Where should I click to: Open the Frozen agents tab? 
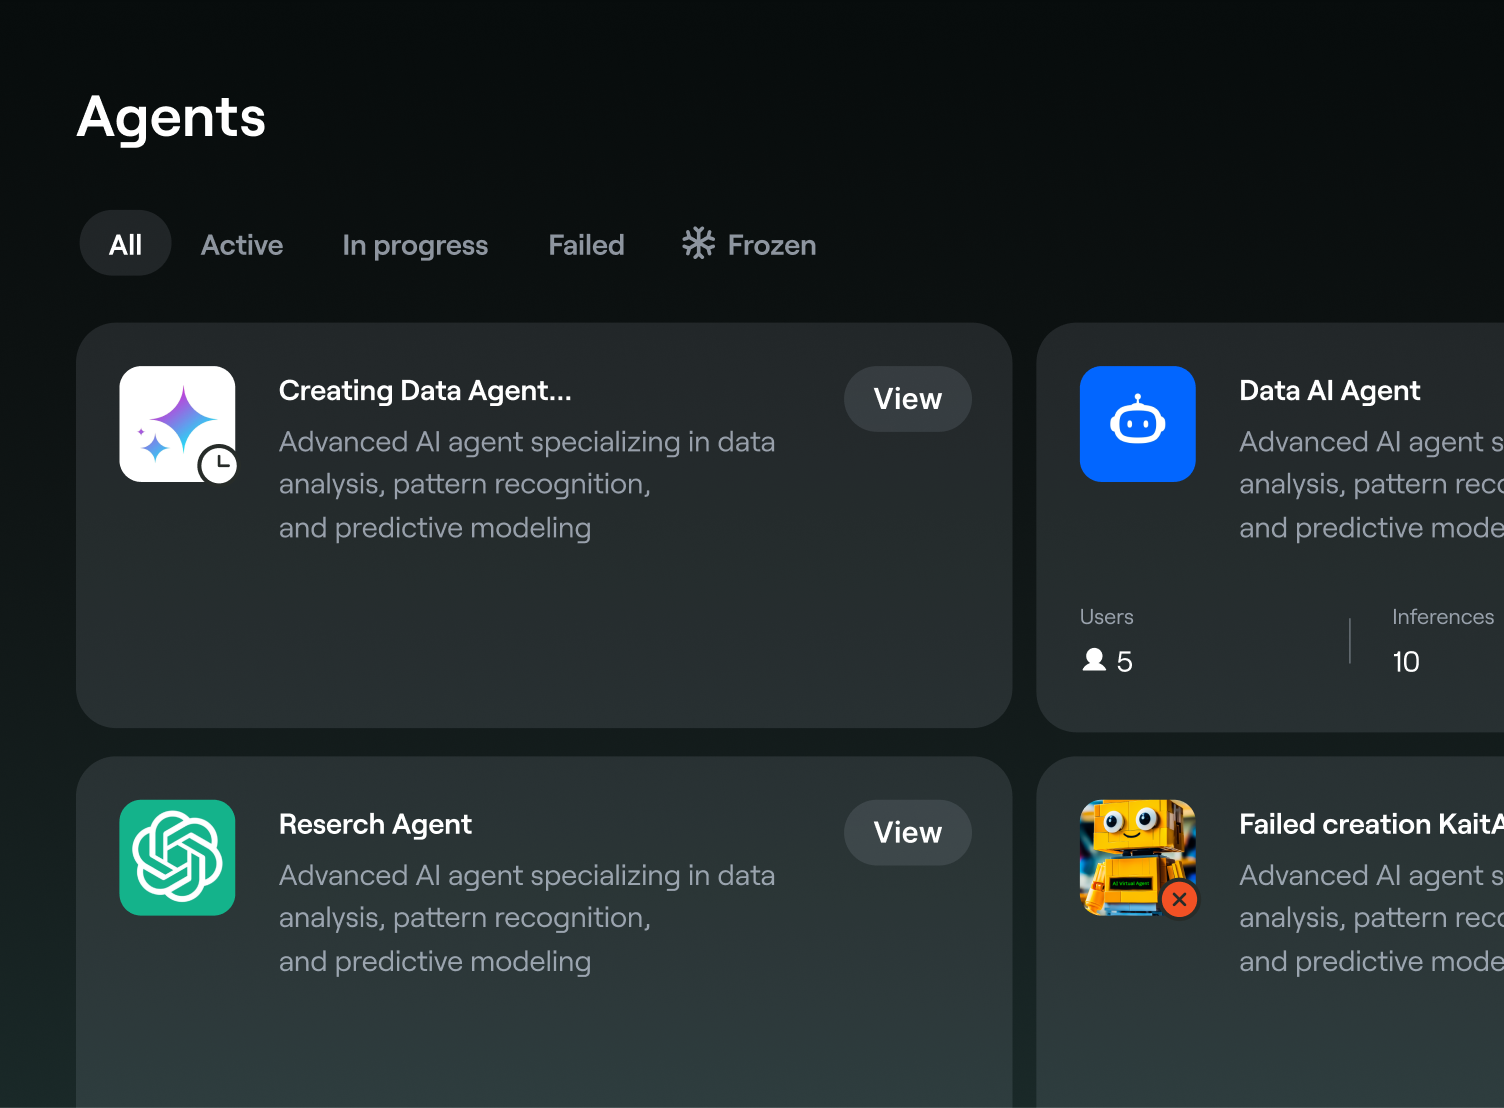tap(771, 245)
